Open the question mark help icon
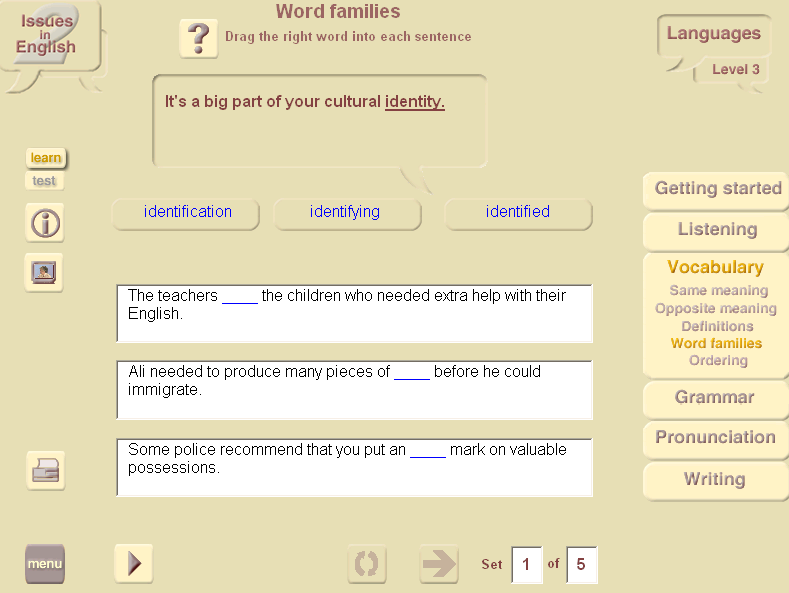 (199, 38)
